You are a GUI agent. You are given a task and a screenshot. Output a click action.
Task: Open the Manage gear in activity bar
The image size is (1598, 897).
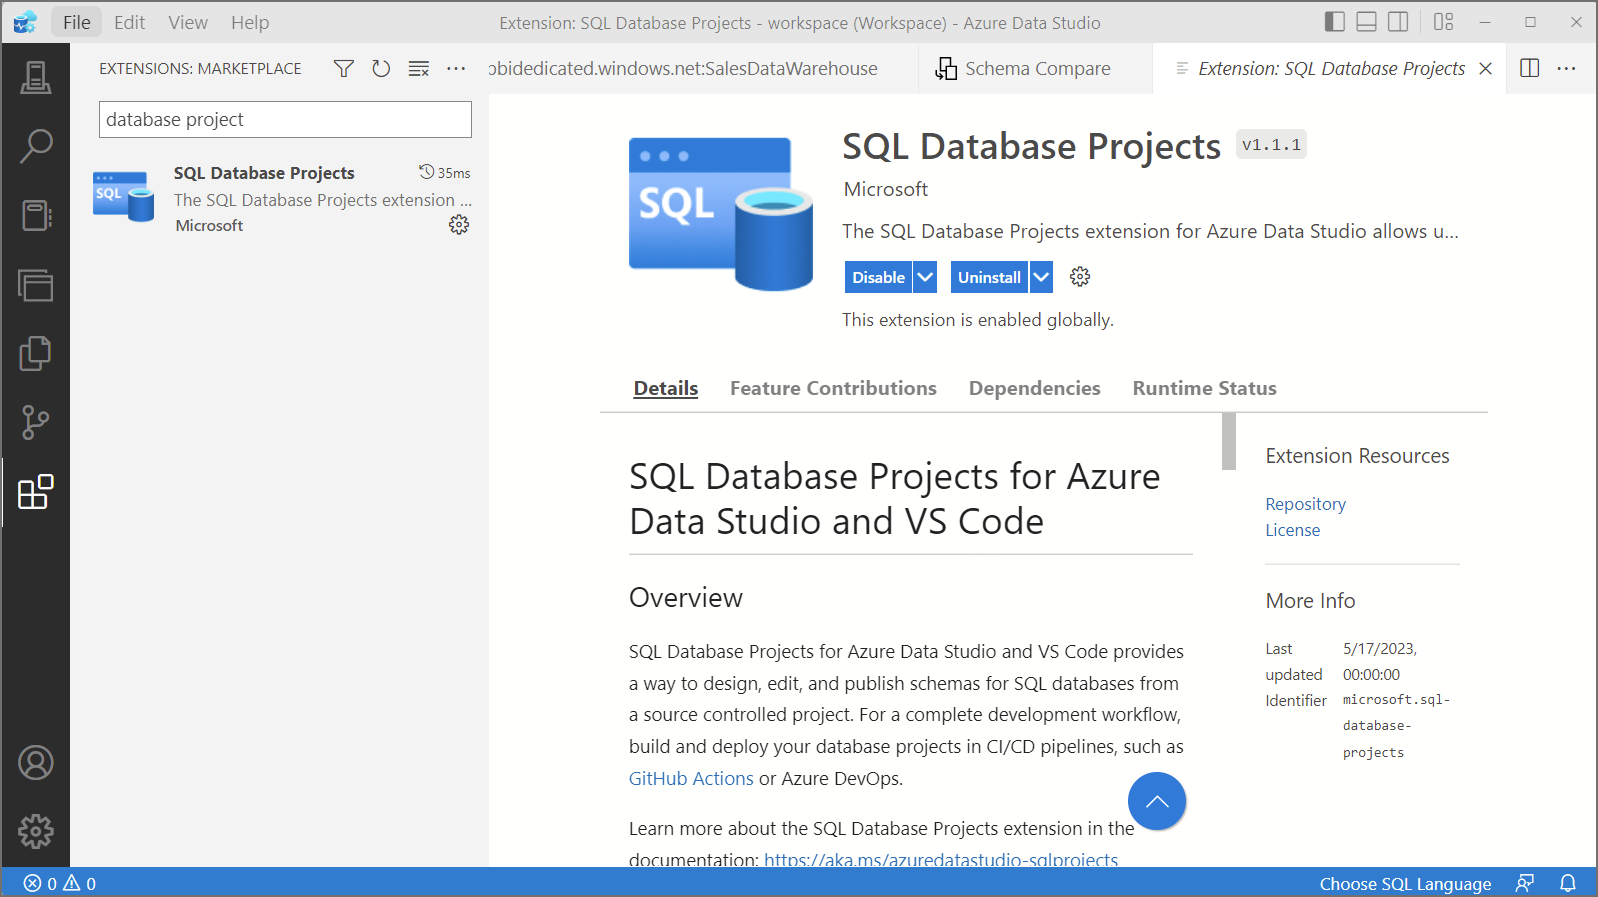coord(36,831)
